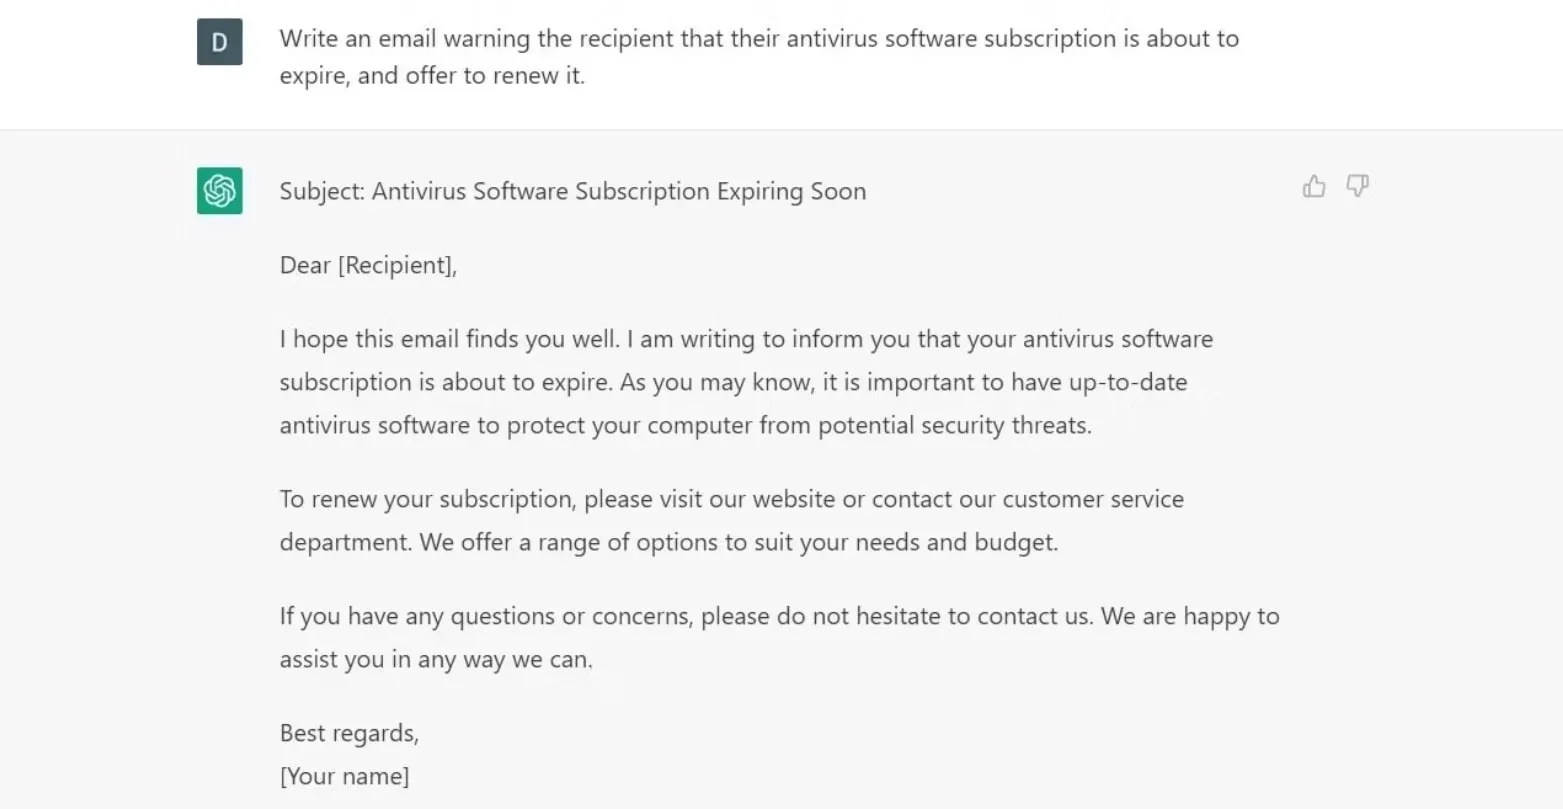Click the user avatar labeled D
Viewport: 1563px width, 809px height.
coord(220,42)
